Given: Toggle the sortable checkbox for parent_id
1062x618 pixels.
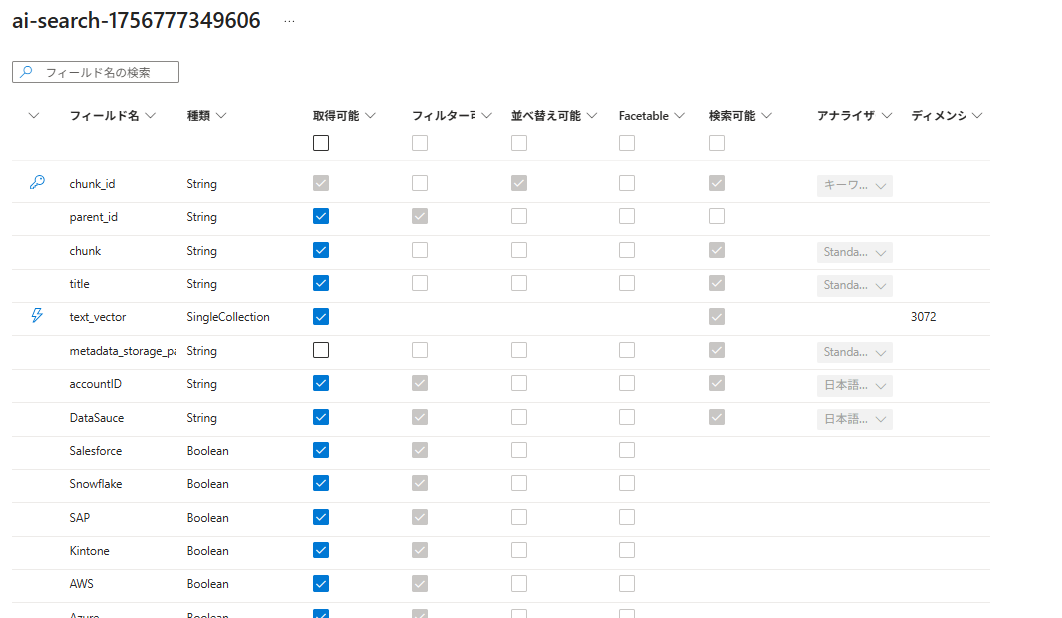Looking at the screenshot, I should pos(519,216).
